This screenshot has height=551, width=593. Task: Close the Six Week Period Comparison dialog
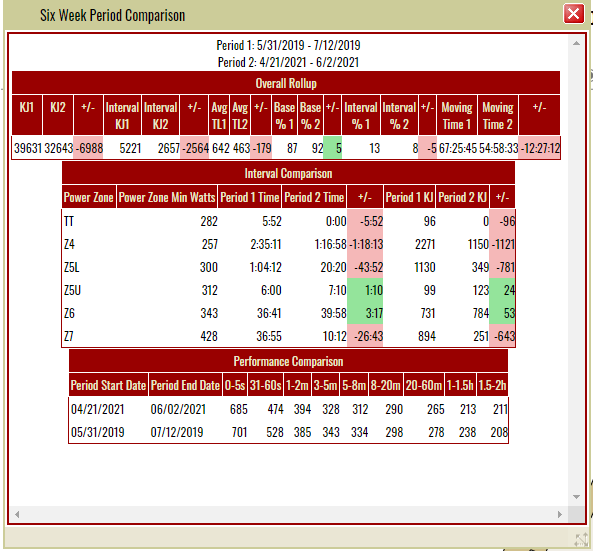[x=573, y=14]
